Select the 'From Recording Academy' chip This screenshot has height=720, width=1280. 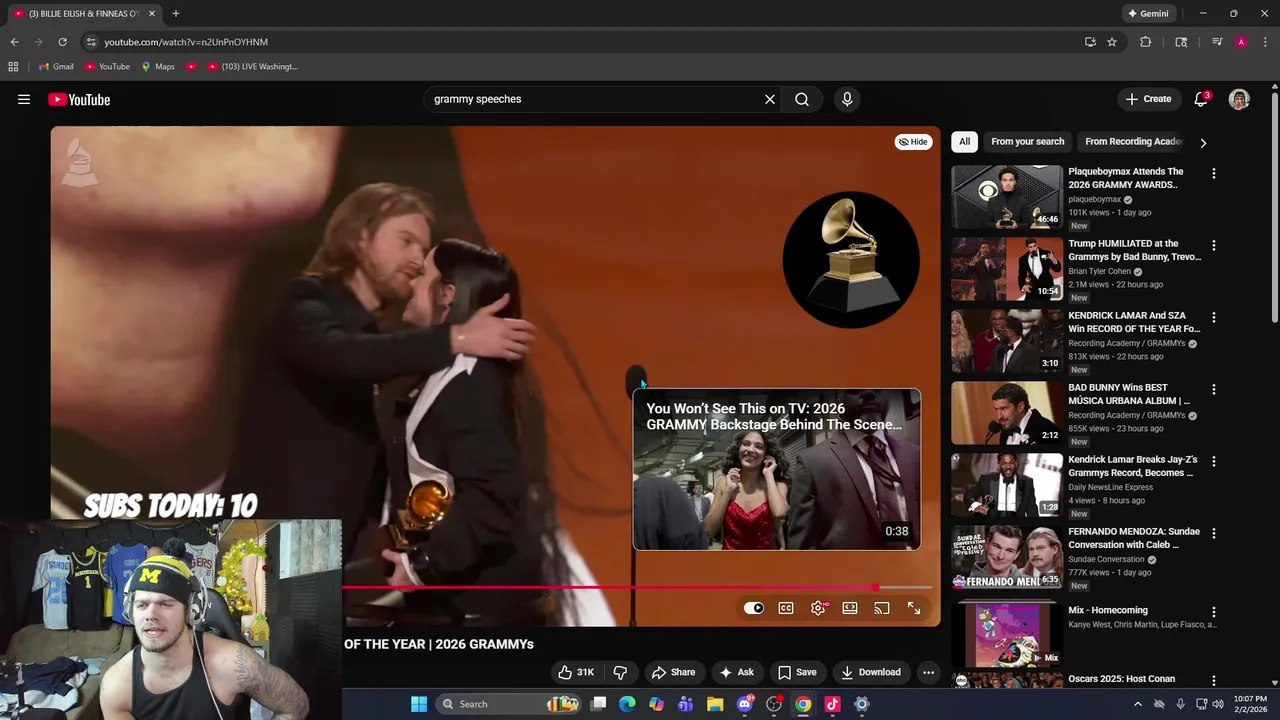[x=1133, y=142]
